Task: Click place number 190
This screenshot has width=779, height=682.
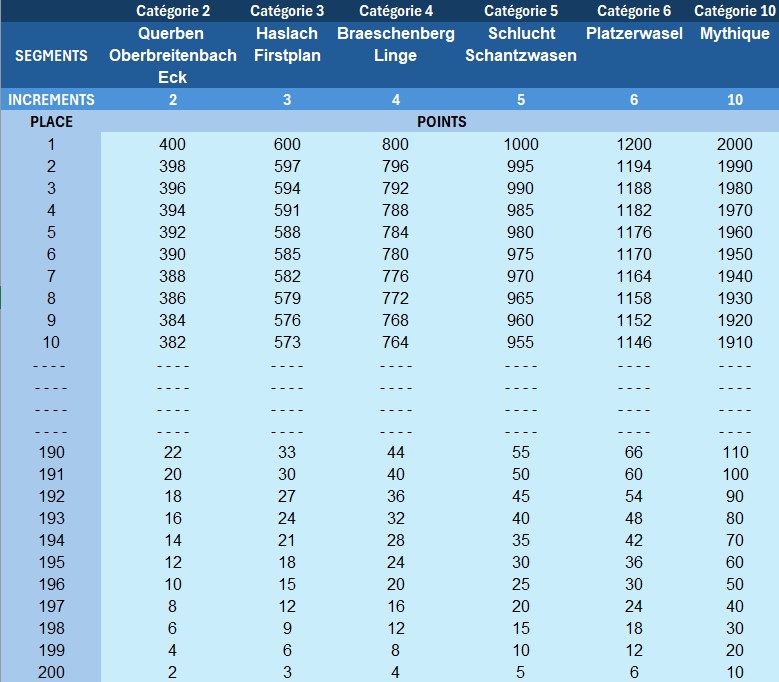Action: 52,452
